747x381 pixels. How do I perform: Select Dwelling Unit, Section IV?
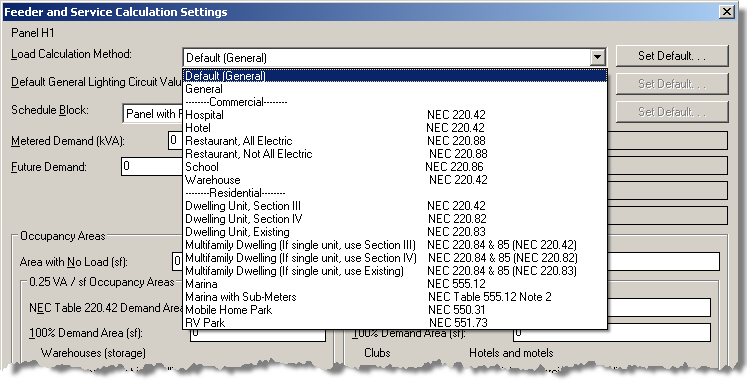(x=395, y=219)
